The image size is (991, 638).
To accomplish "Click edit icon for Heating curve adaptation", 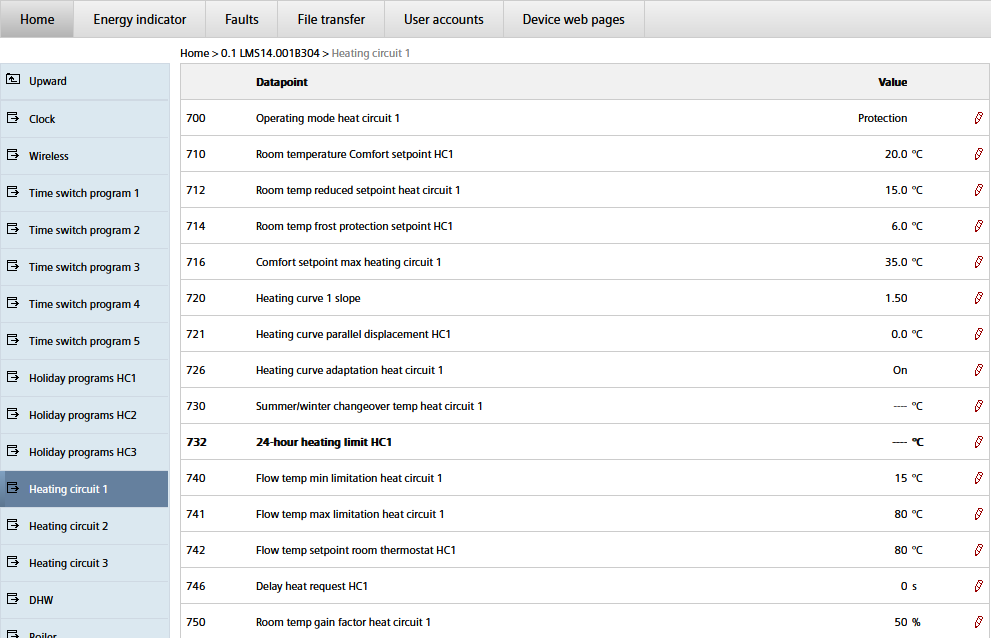I will pos(978,370).
